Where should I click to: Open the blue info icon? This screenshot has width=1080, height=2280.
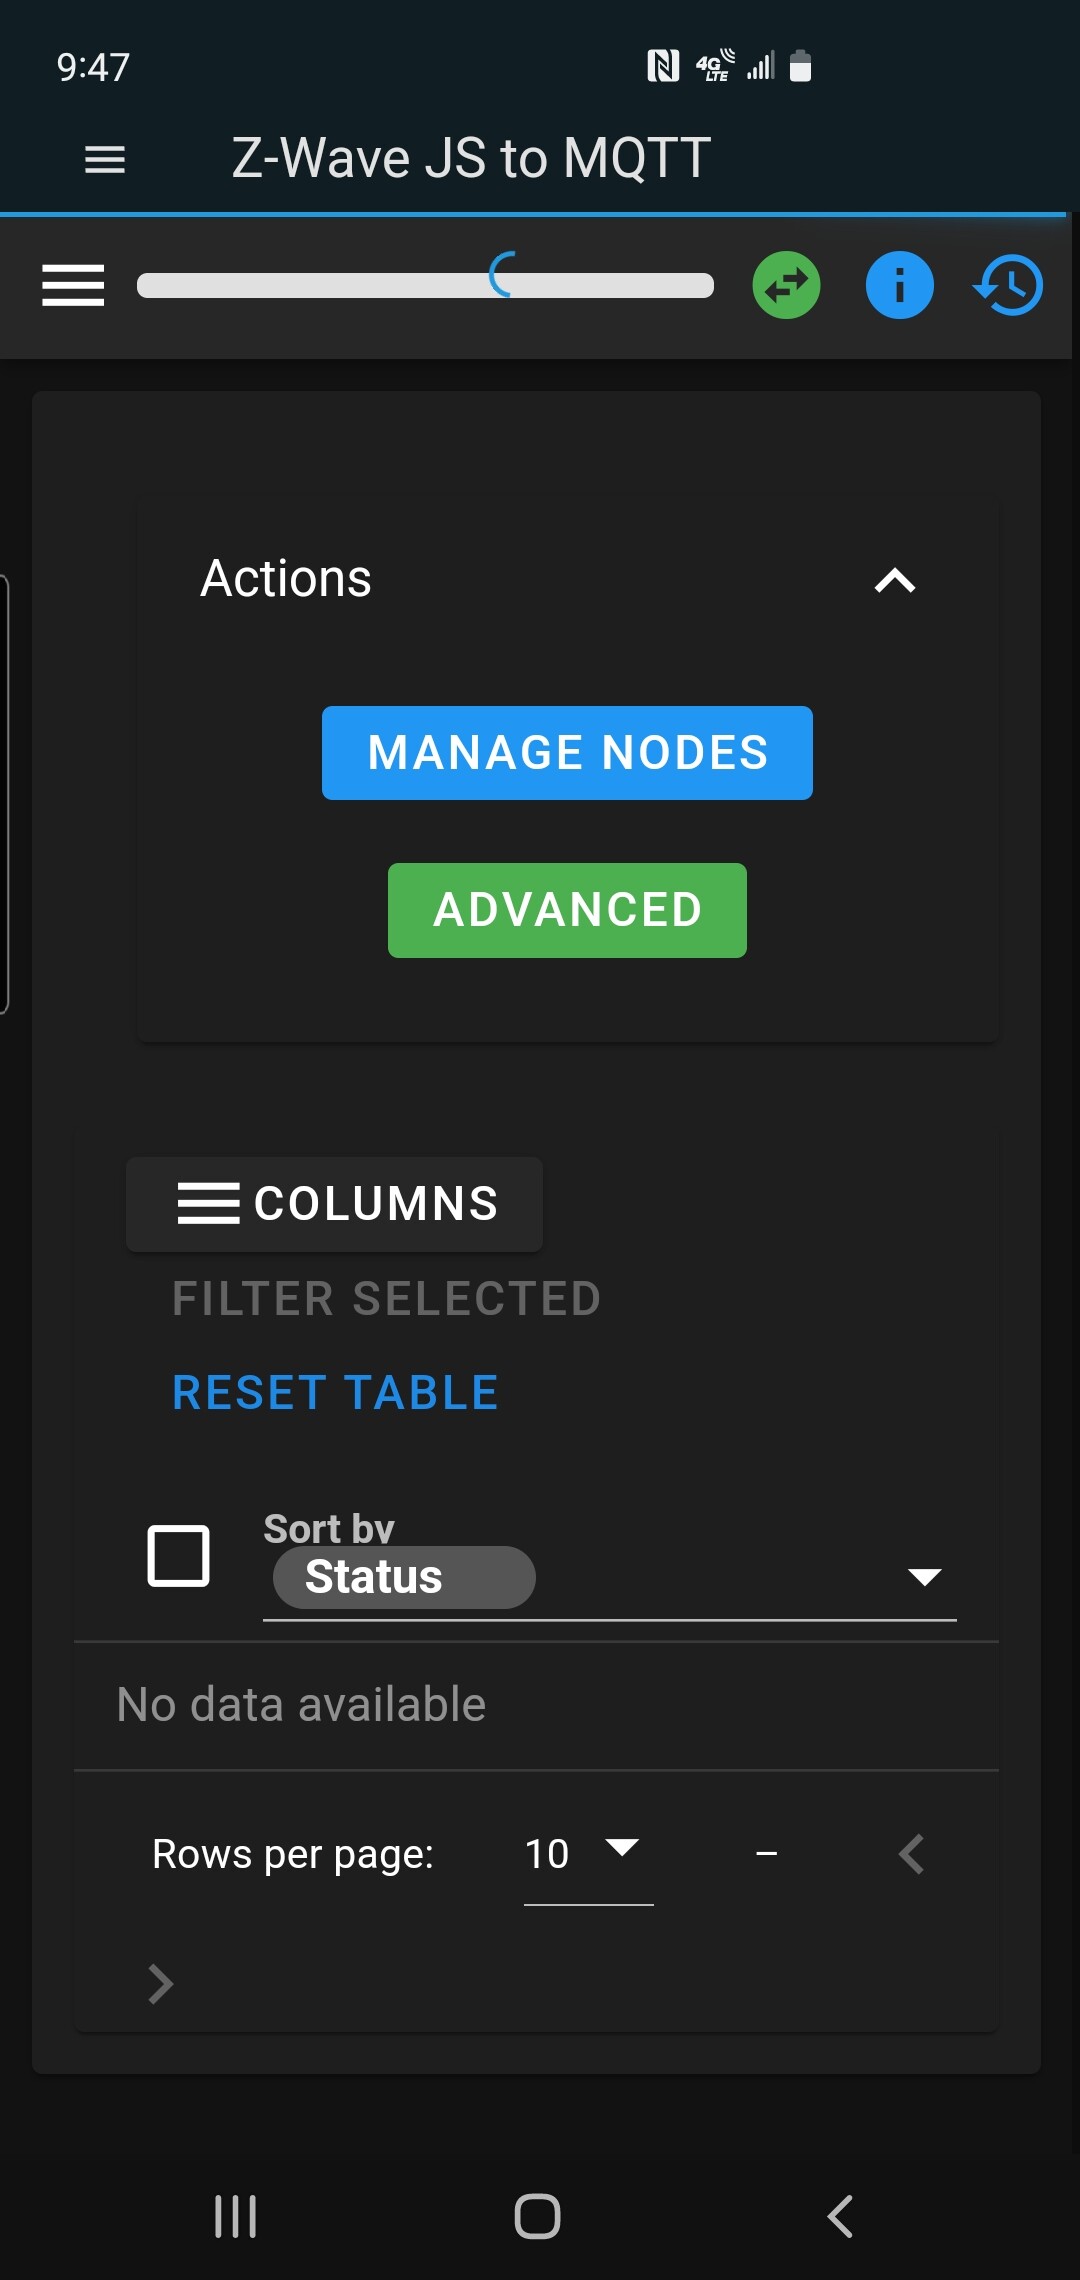coord(899,285)
